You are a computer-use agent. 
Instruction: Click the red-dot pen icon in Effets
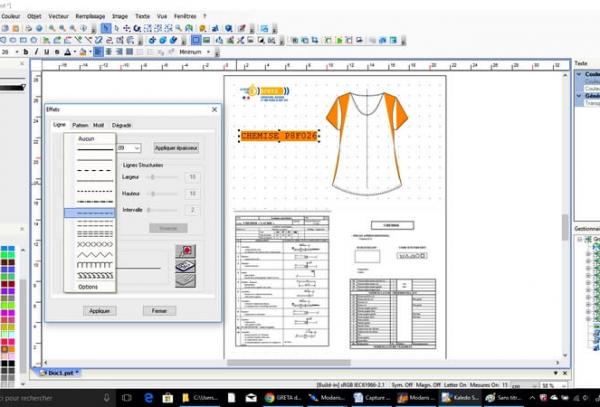186,251
